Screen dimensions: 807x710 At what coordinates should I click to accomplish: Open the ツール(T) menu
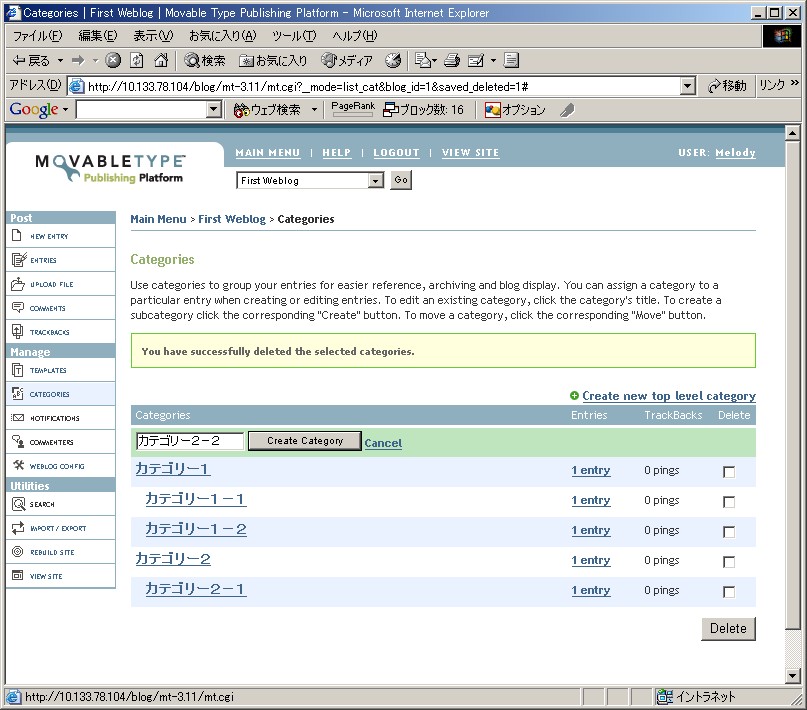[x=294, y=36]
